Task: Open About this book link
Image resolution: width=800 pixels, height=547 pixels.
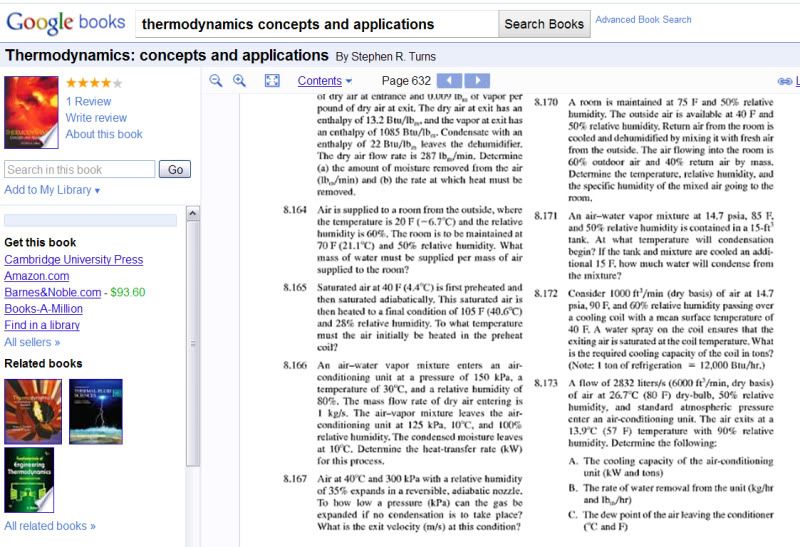Action: coord(104,134)
